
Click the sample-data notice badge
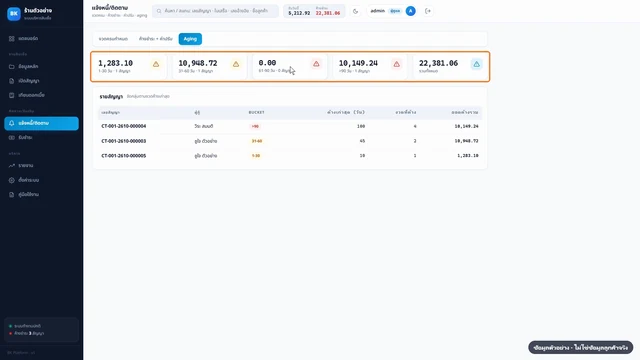[x=580, y=348]
